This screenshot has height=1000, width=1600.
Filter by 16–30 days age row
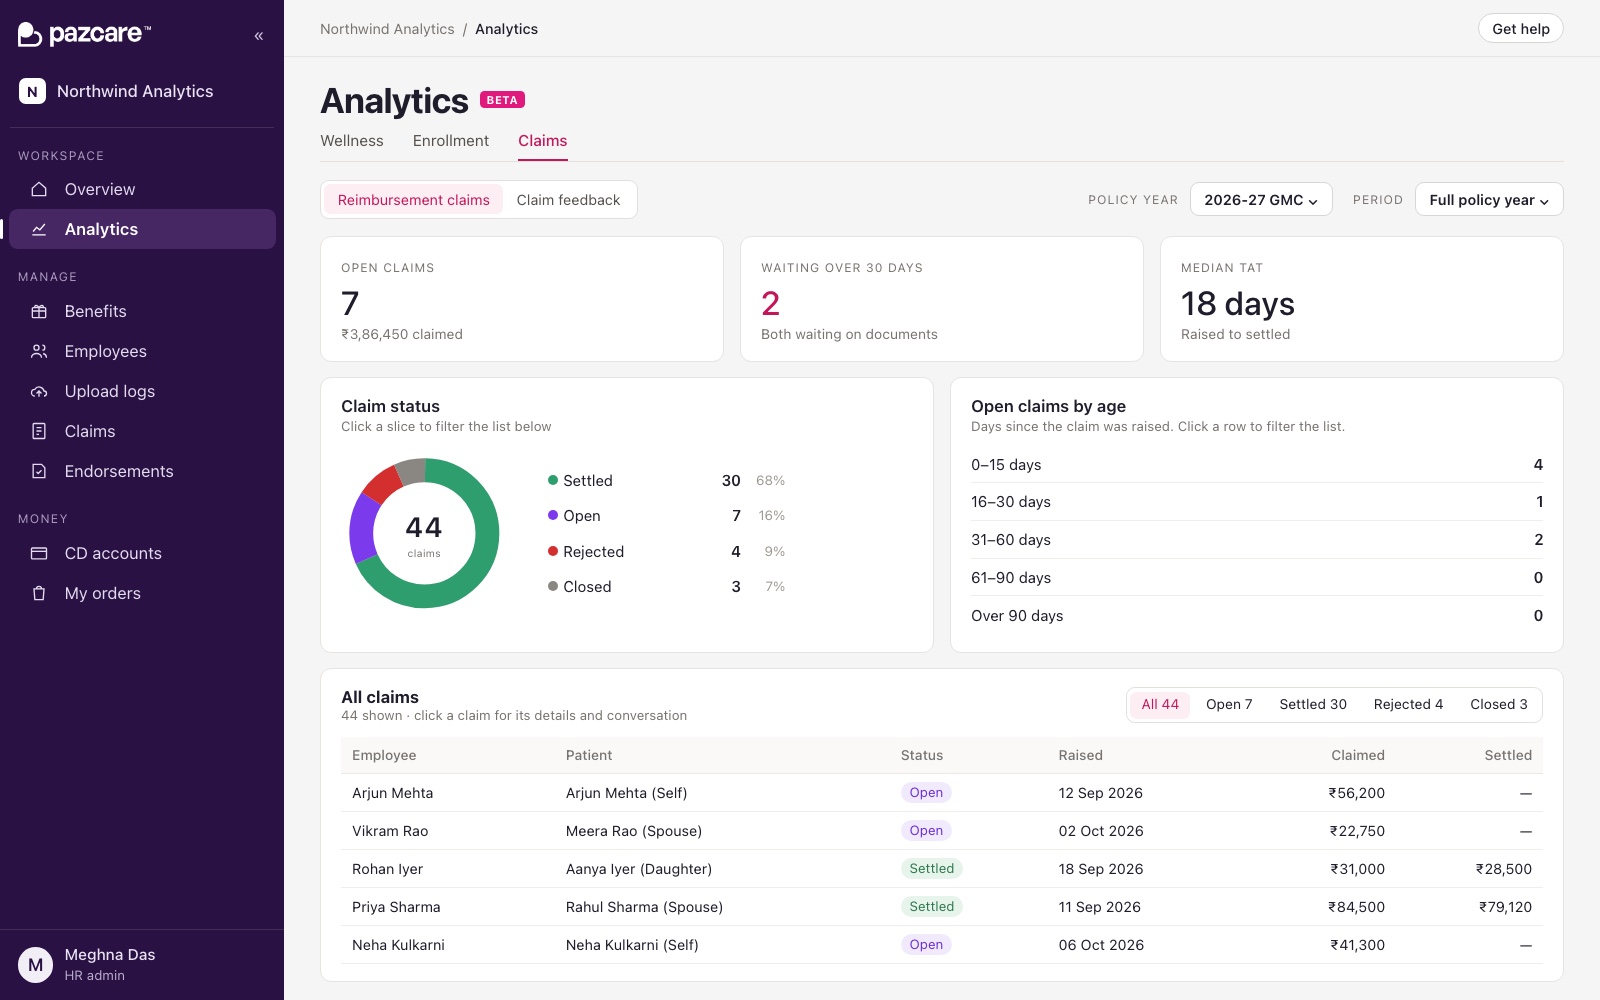click(1257, 502)
